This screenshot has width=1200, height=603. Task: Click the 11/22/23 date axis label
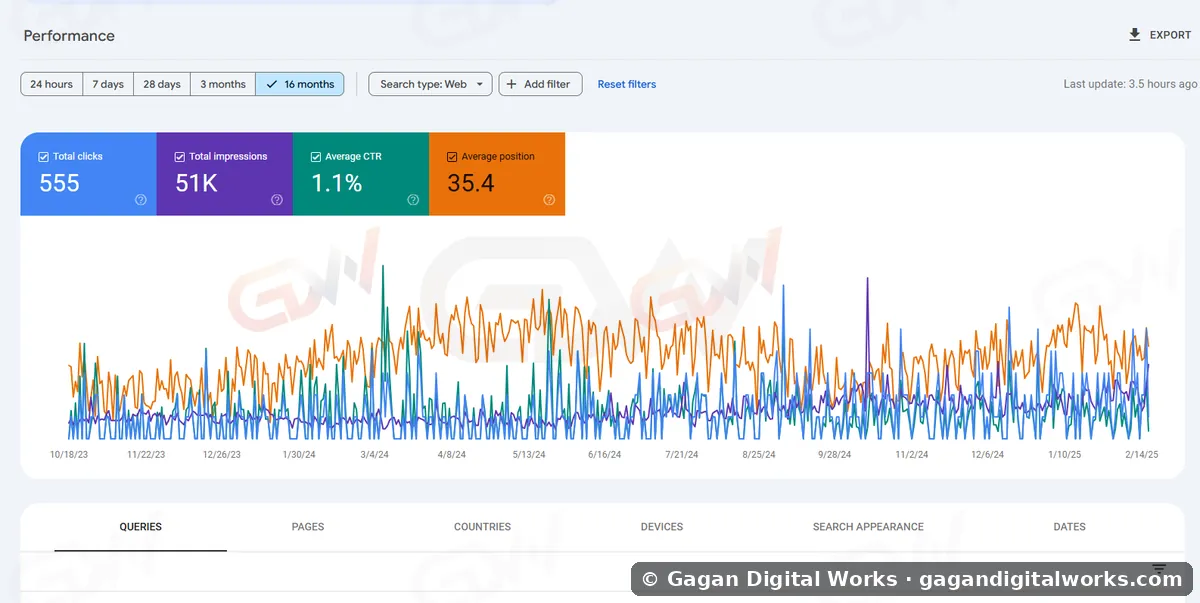coord(146,454)
